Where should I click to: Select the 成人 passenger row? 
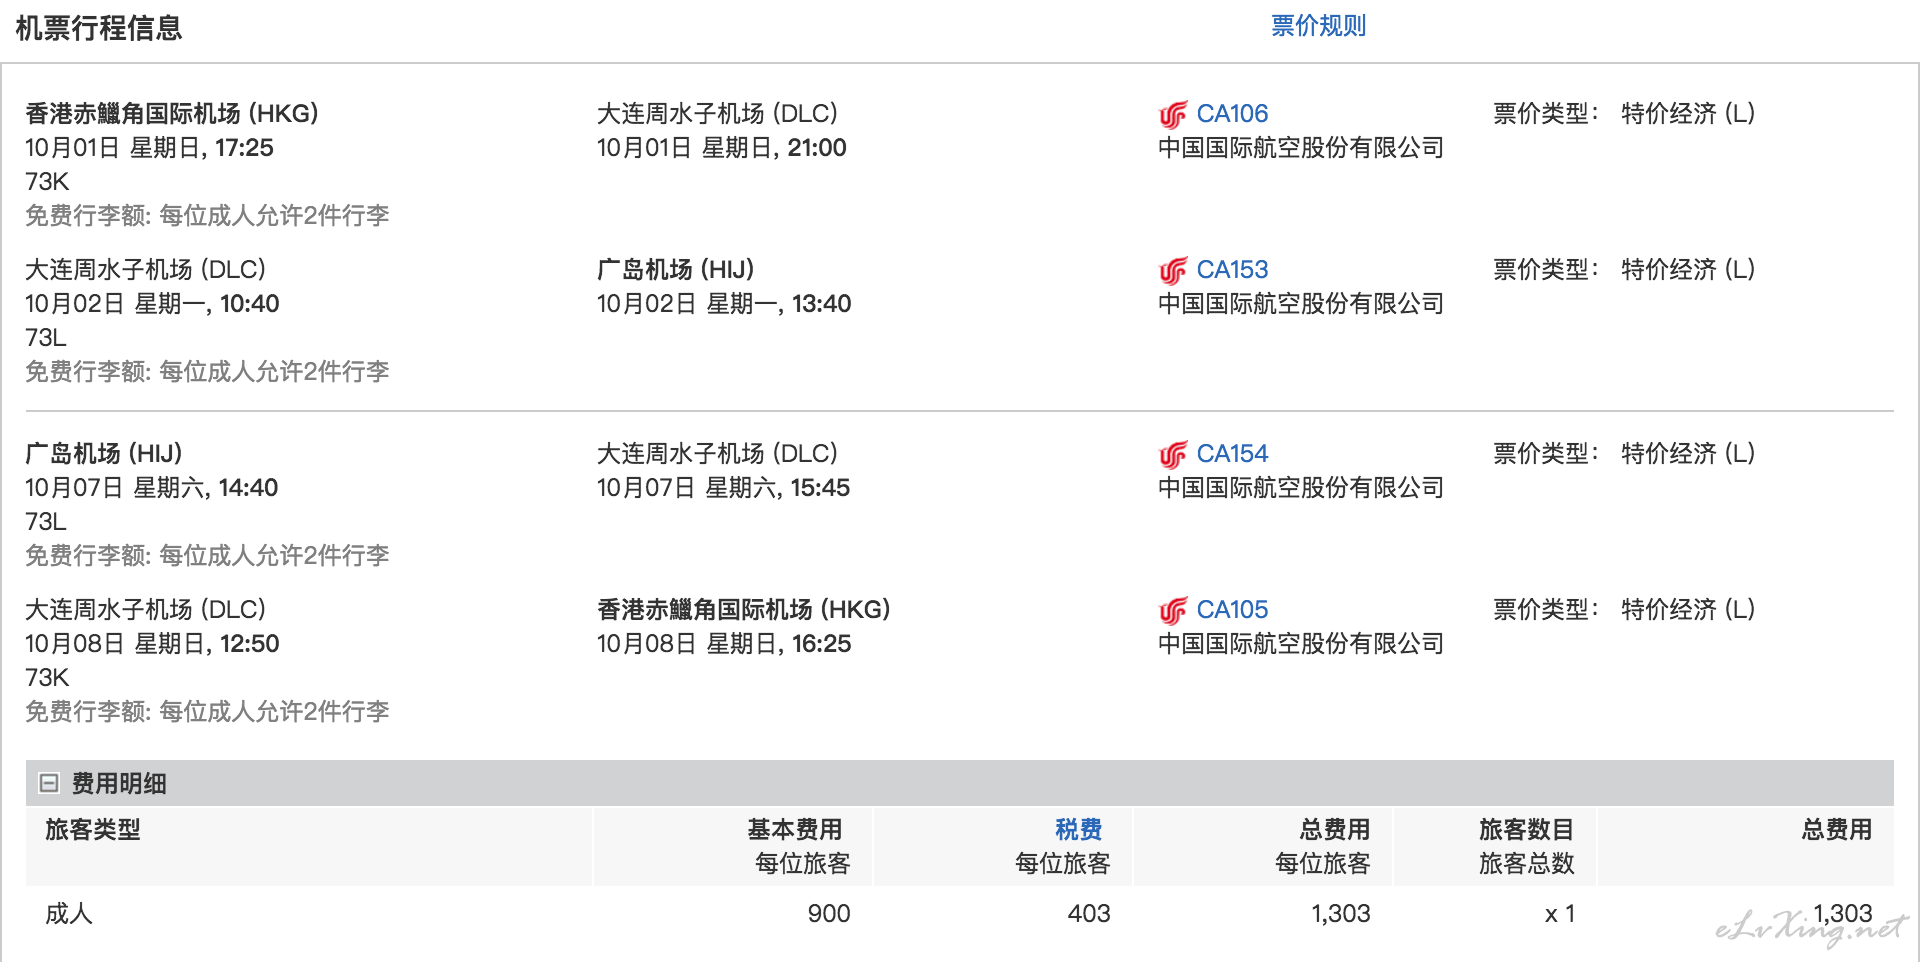pos(960,913)
